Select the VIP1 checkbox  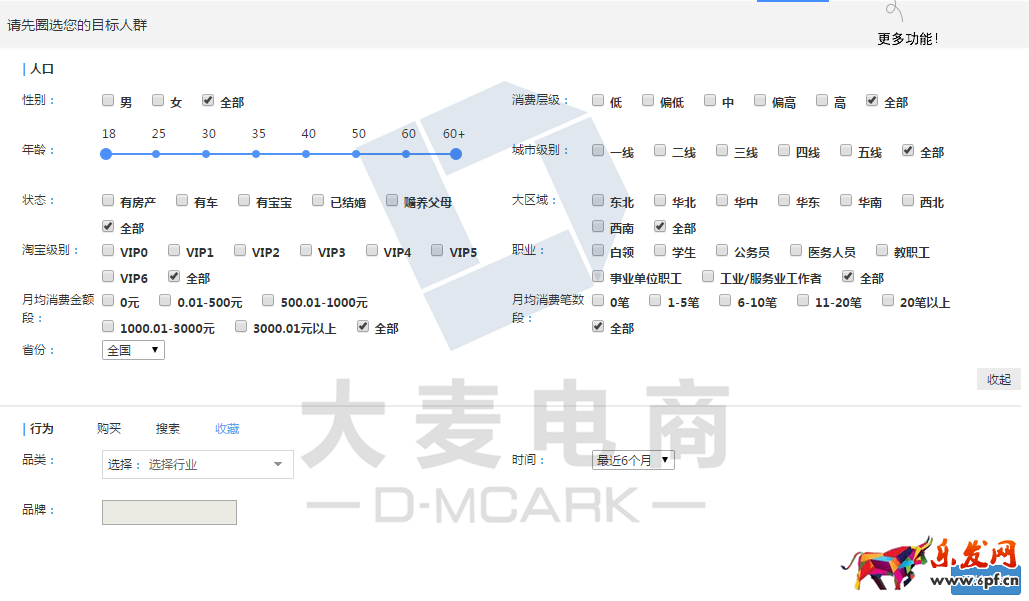tap(174, 250)
